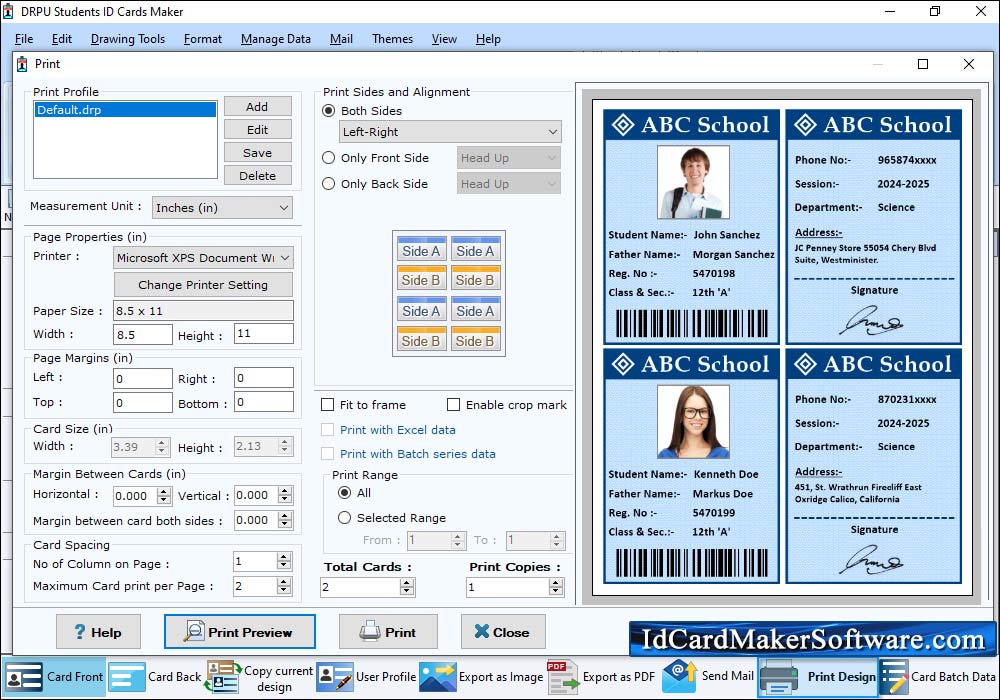Choose Selected Range radio button
1000x700 pixels.
344,518
